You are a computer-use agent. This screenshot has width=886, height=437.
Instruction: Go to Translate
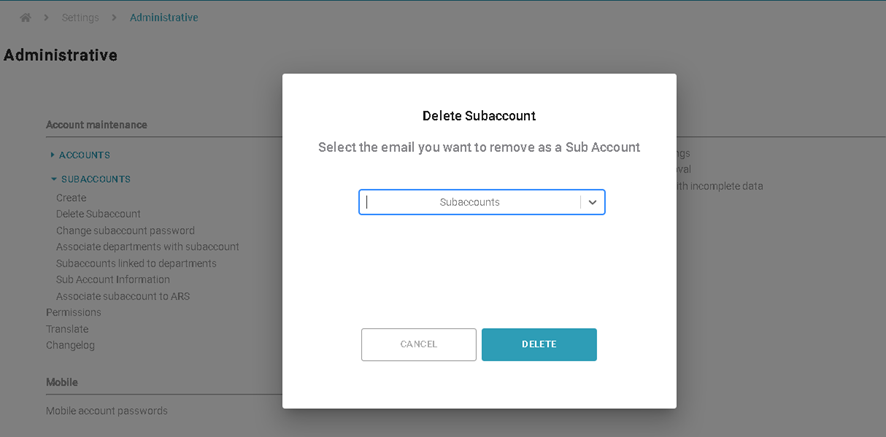click(67, 329)
